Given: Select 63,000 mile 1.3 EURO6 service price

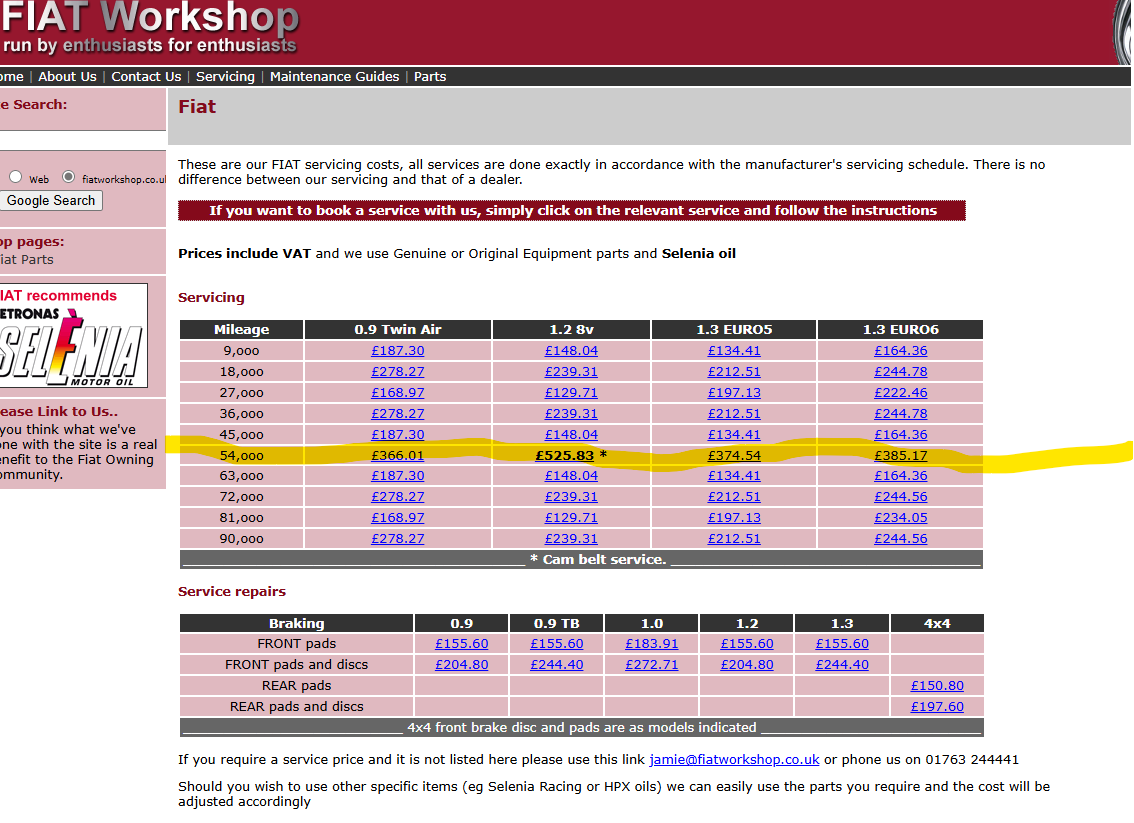Looking at the screenshot, I should pos(900,476).
